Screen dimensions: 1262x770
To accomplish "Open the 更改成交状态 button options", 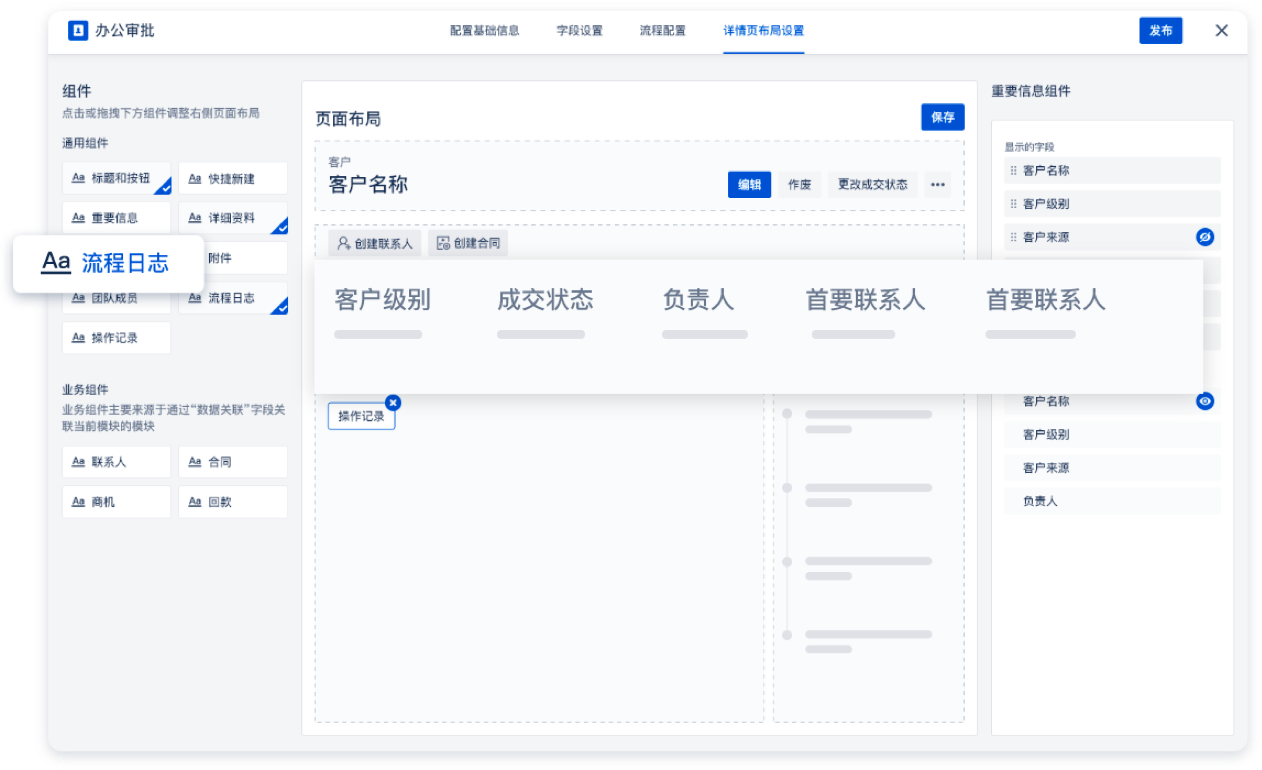I will (872, 185).
